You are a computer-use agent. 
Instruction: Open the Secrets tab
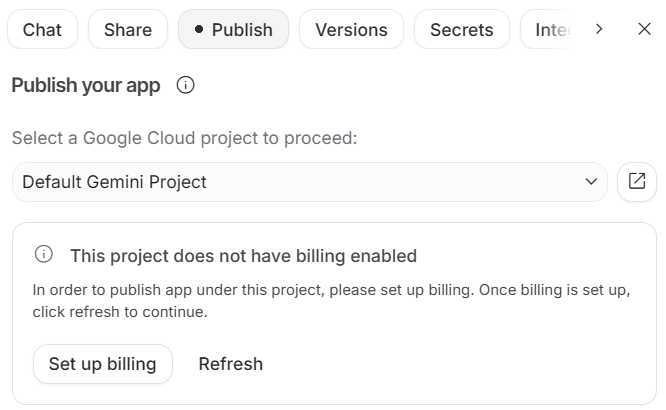(461, 30)
